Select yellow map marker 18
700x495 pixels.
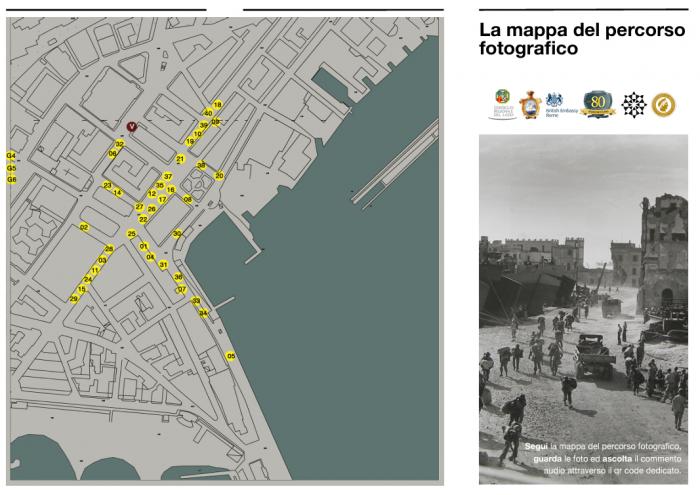click(x=217, y=105)
